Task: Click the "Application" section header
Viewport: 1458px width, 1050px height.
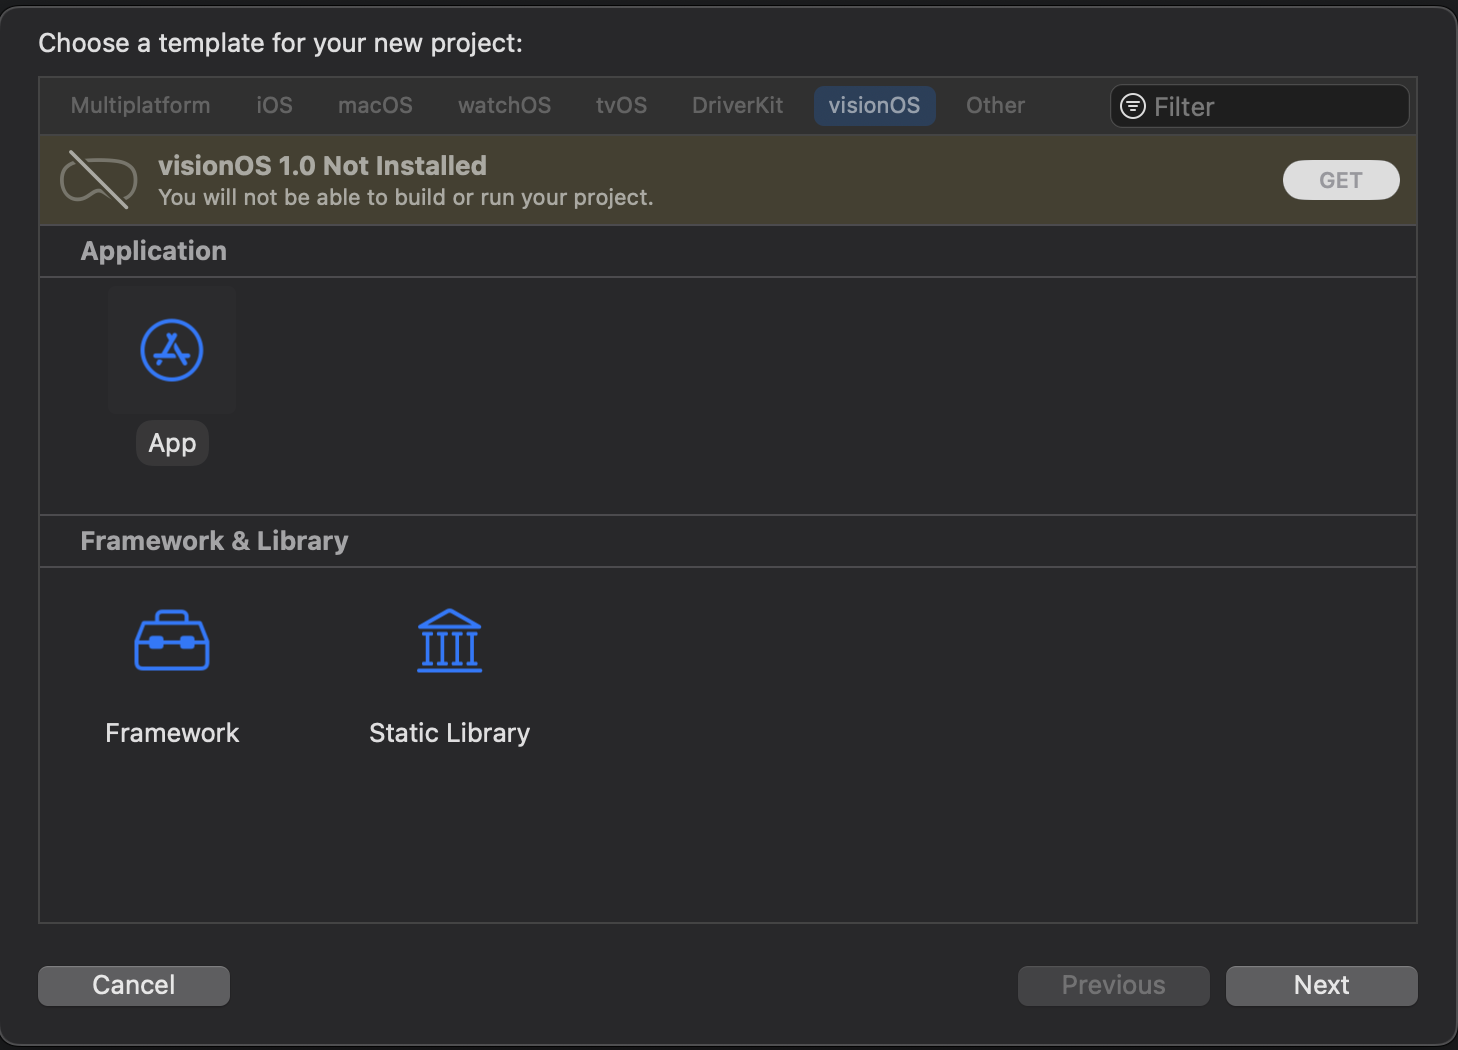Action: click(x=154, y=251)
